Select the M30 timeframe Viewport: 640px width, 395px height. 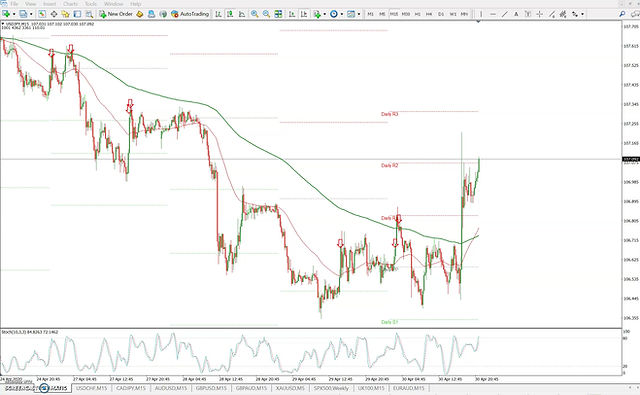click(x=406, y=14)
